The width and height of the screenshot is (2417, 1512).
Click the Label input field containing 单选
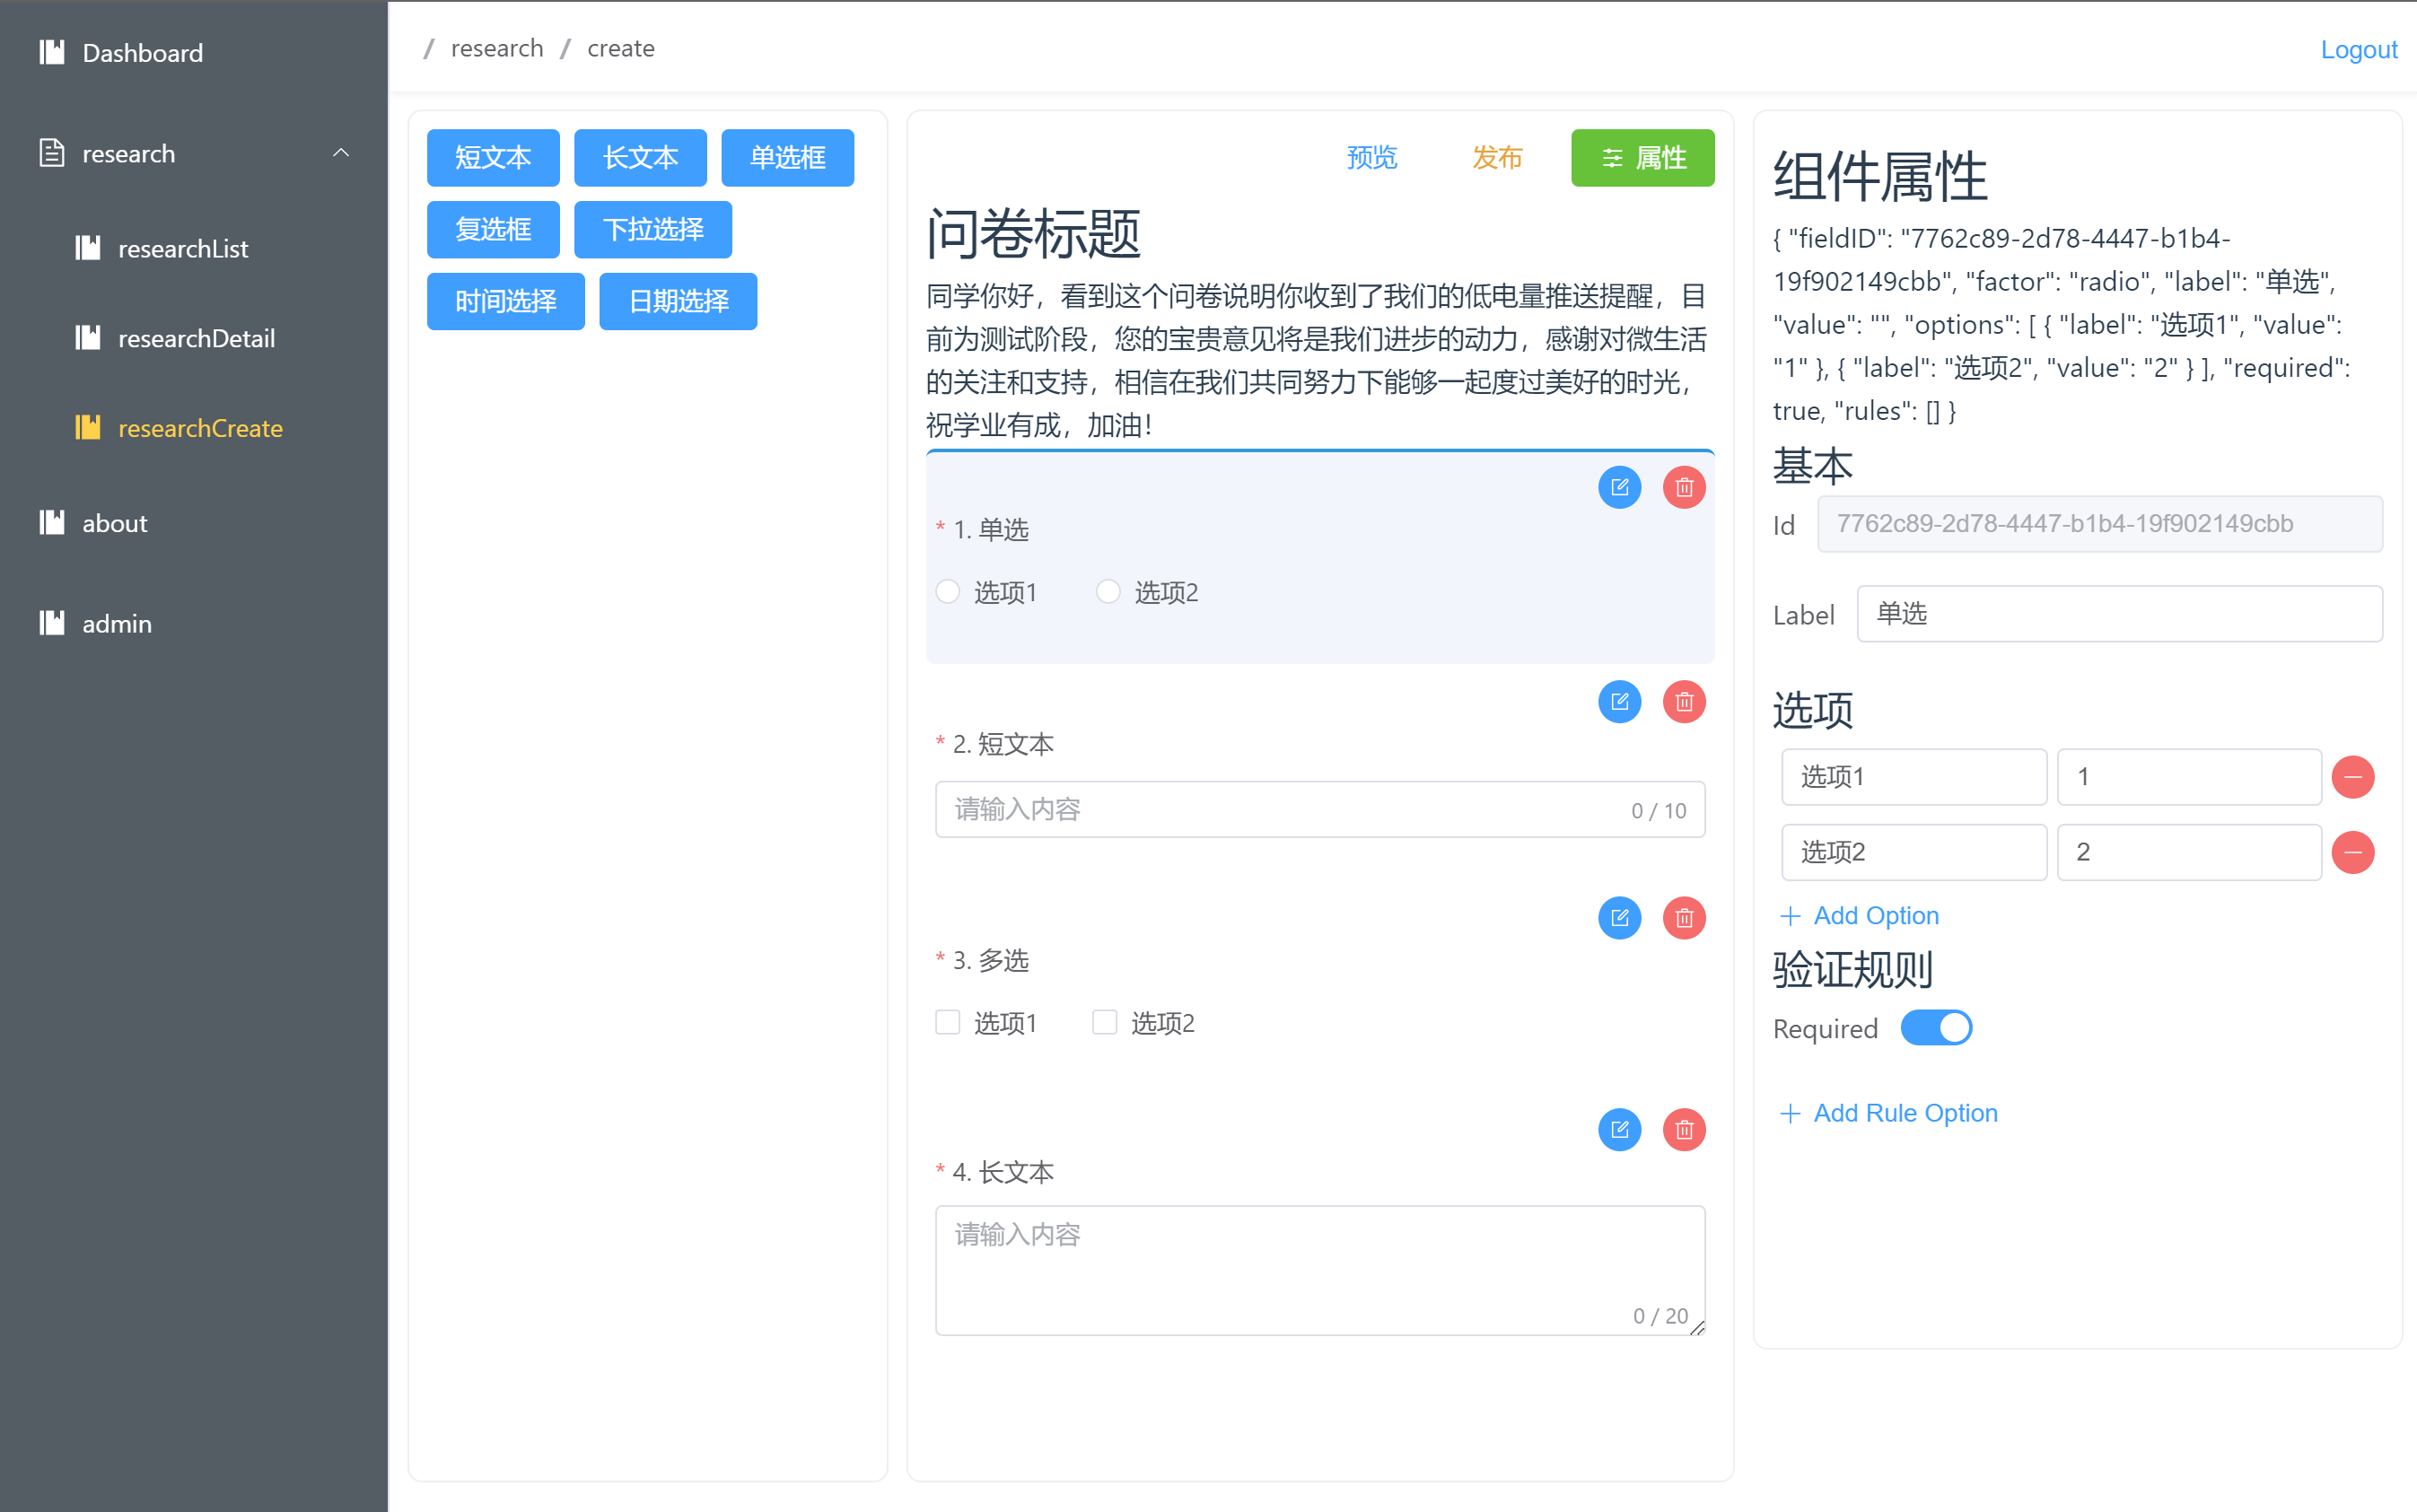(x=2118, y=614)
